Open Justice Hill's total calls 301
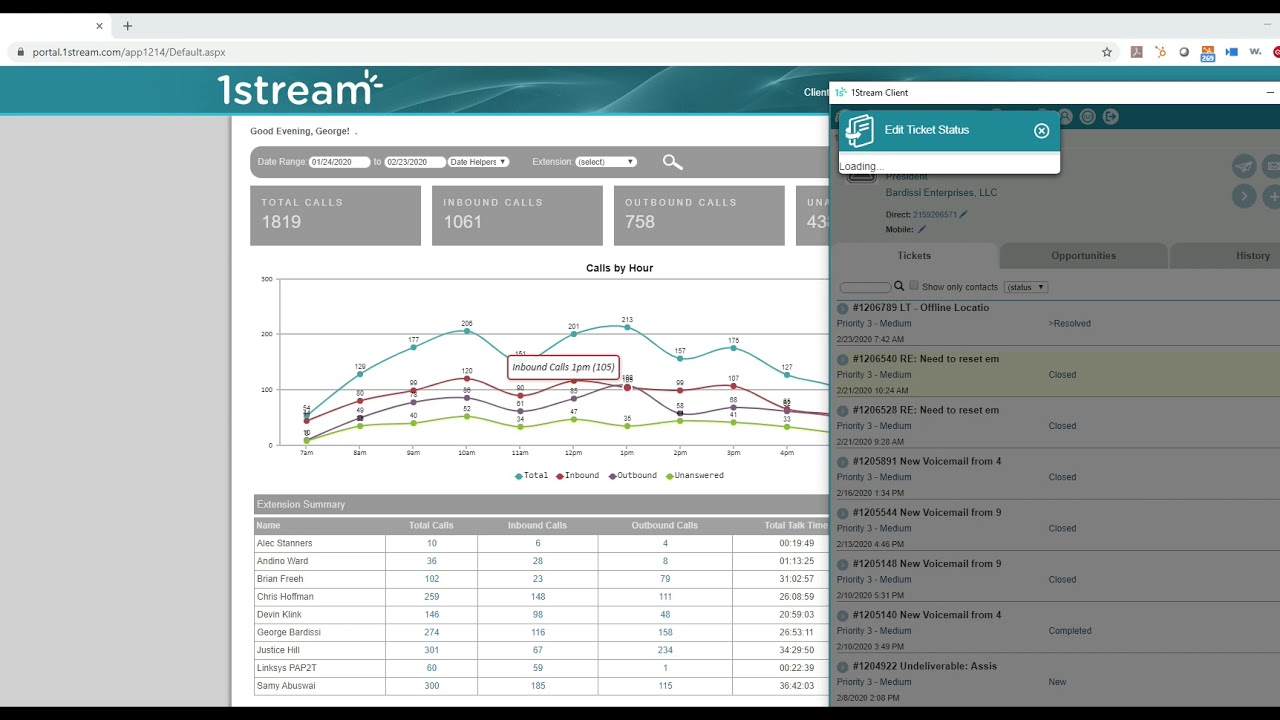This screenshot has width=1280, height=720. pos(432,650)
